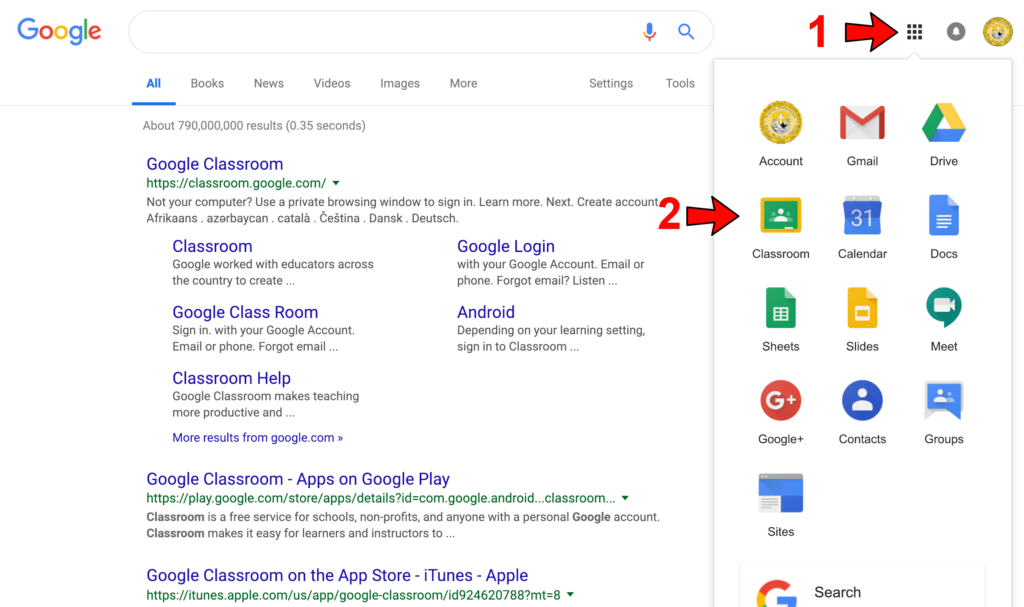Viewport: 1024px width, 607px height.
Task: Start voice search with the microphone
Action: [649, 31]
